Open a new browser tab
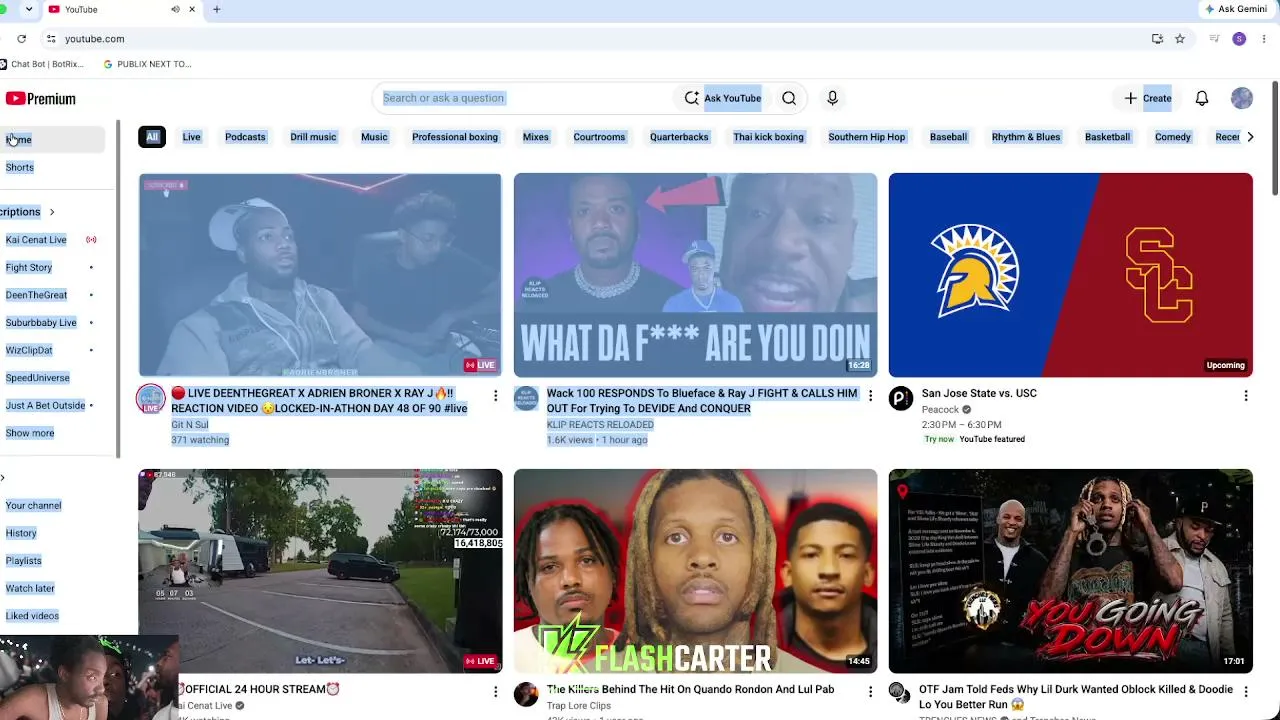The image size is (1280, 720). coord(216,10)
